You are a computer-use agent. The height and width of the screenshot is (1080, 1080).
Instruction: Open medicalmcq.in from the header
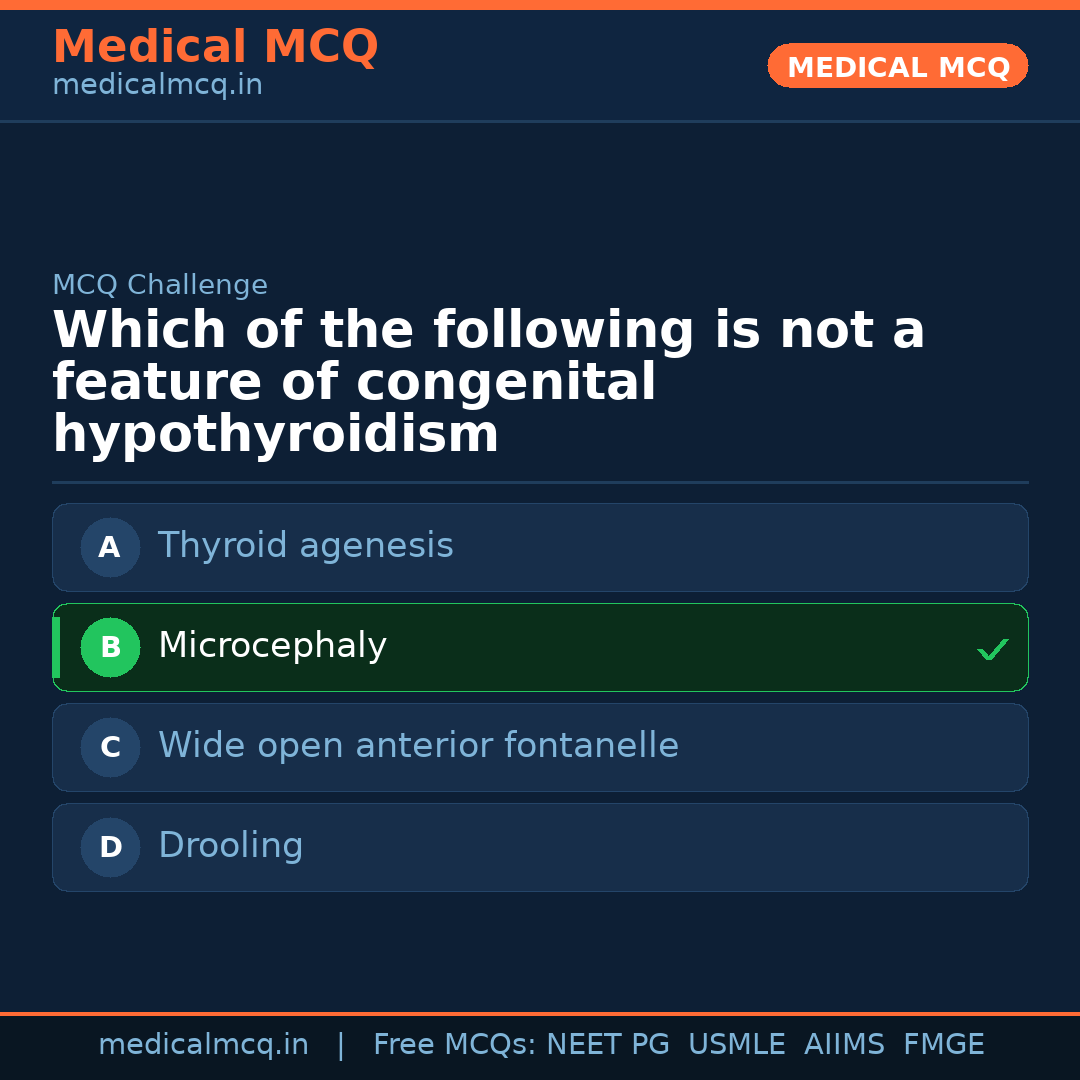click(x=157, y=86)
